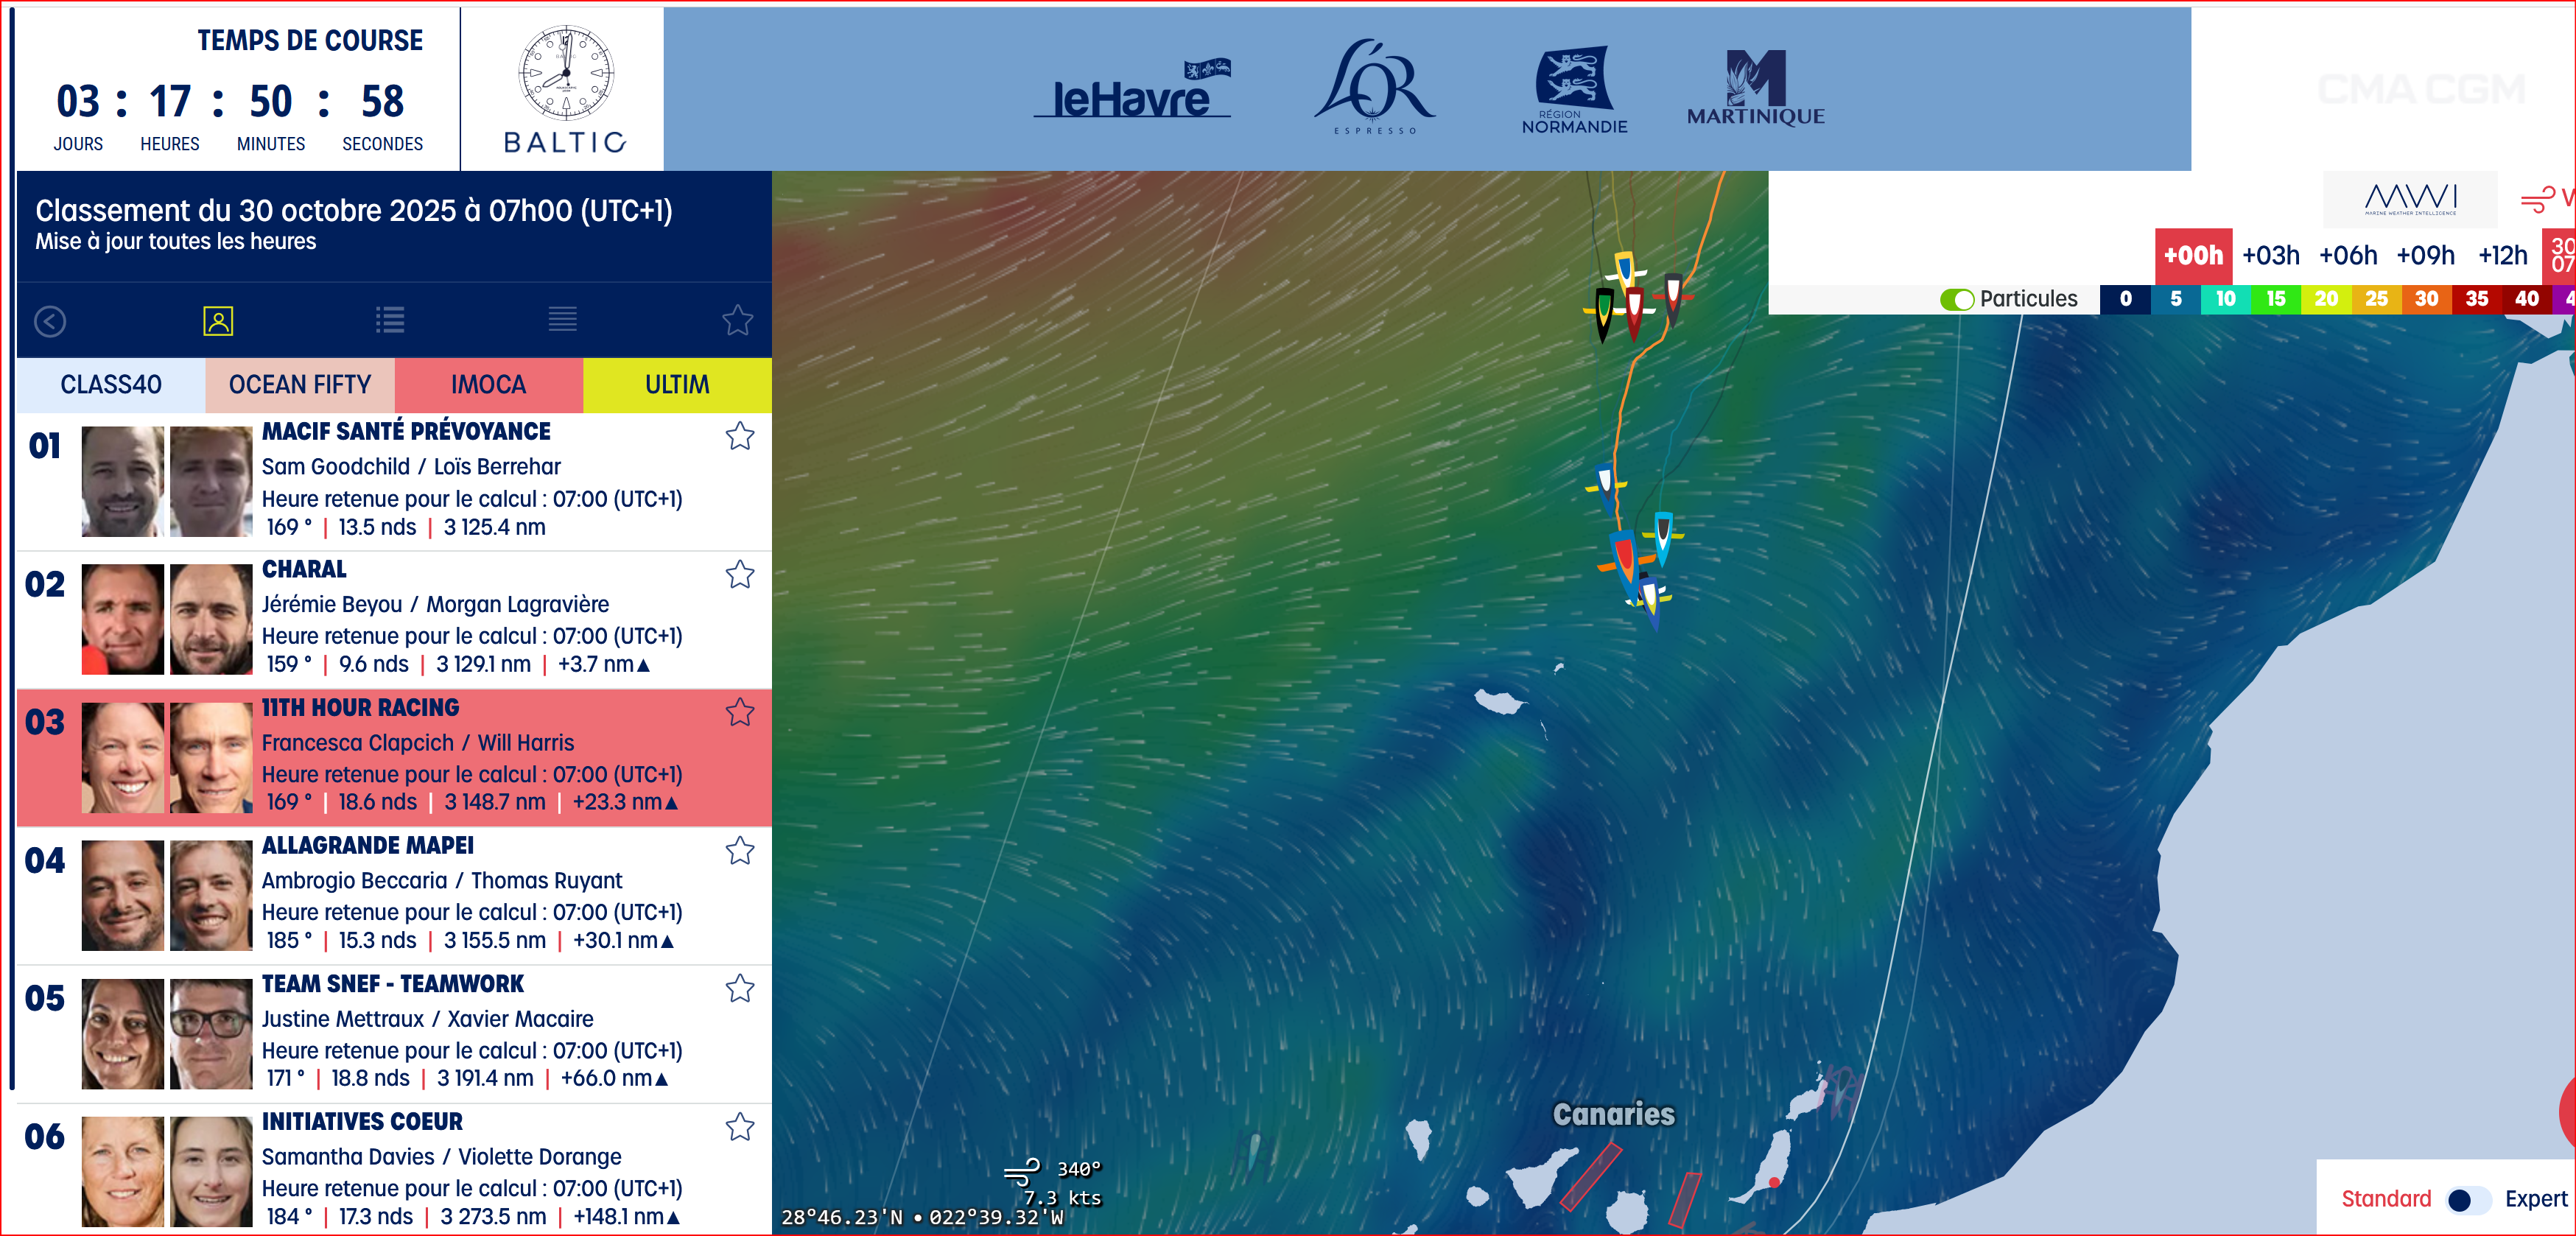This screenshot has height=1236, width=2576.
Task: Toggle Standard/Expert mode switch
Action: click(2466, 1199)
